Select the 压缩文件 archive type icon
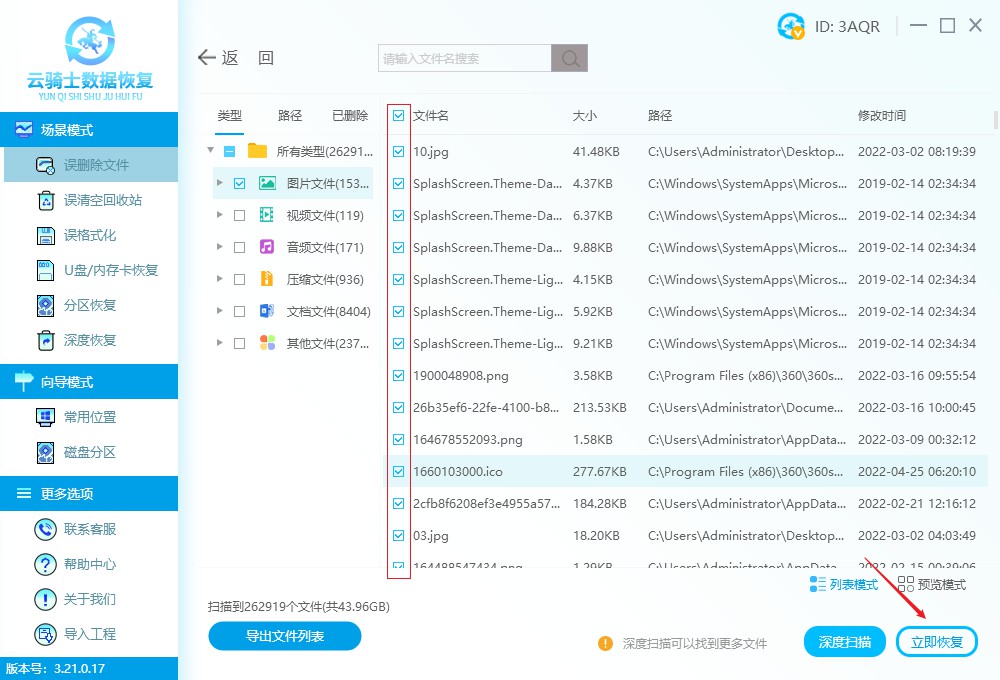1000x680 pixels. (x=267, y=279)
